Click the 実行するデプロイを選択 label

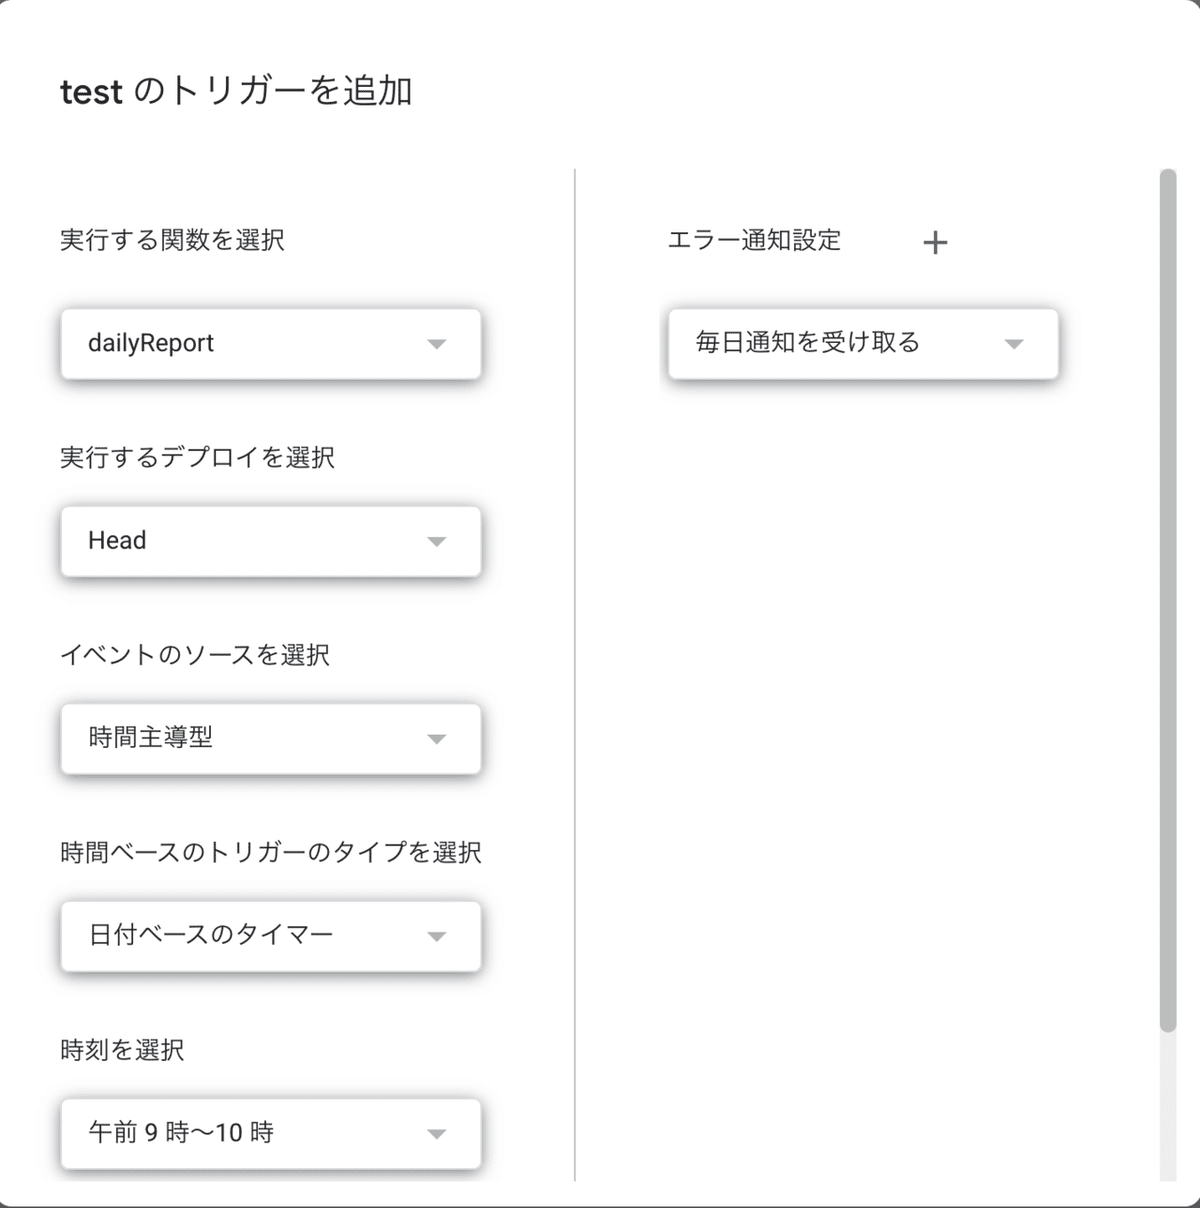[197, 458]
